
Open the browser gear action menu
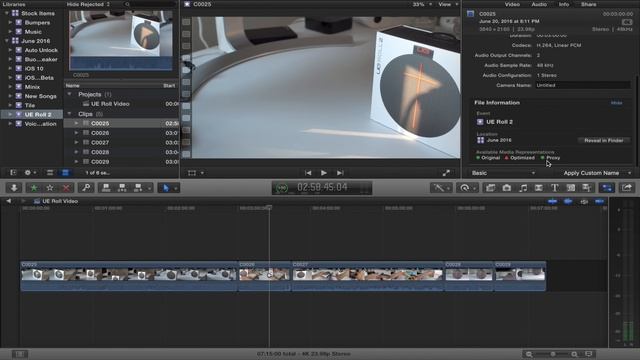[x=30, y=173]
